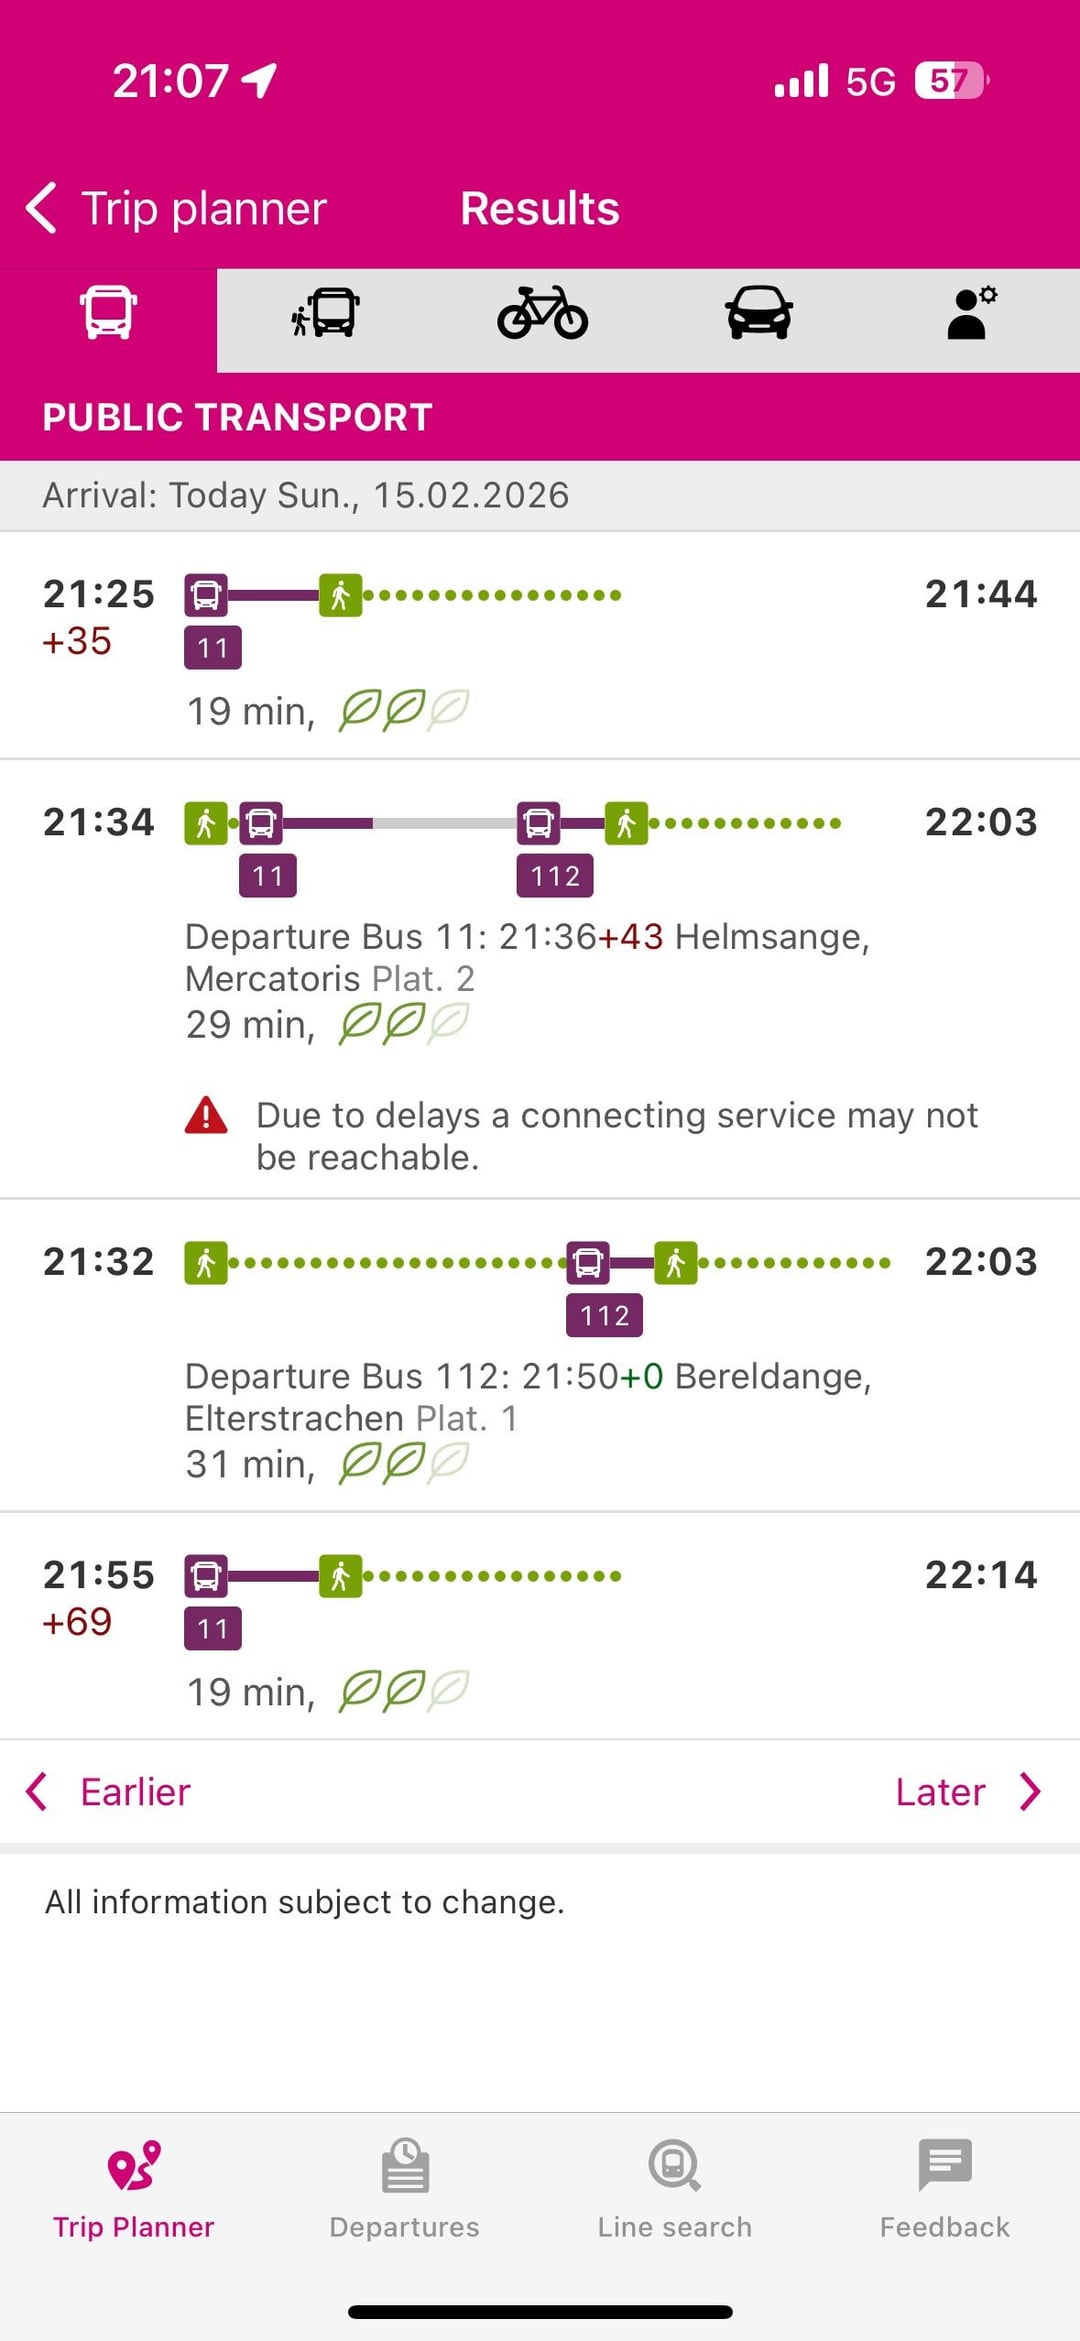Switch to bicycle route tab
1080x2341 pixels.
point(542,314)
